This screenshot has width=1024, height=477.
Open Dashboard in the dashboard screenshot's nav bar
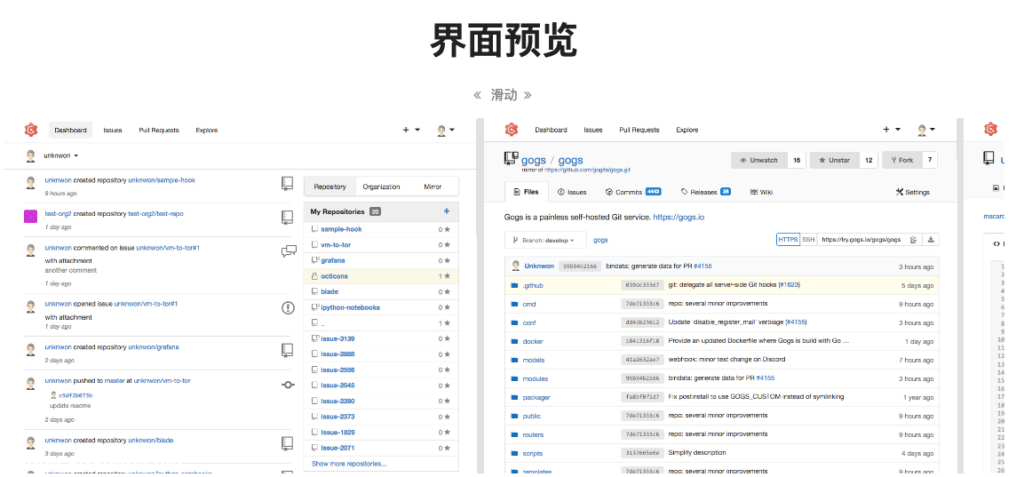pyautogui.click(x=71, y=130)
